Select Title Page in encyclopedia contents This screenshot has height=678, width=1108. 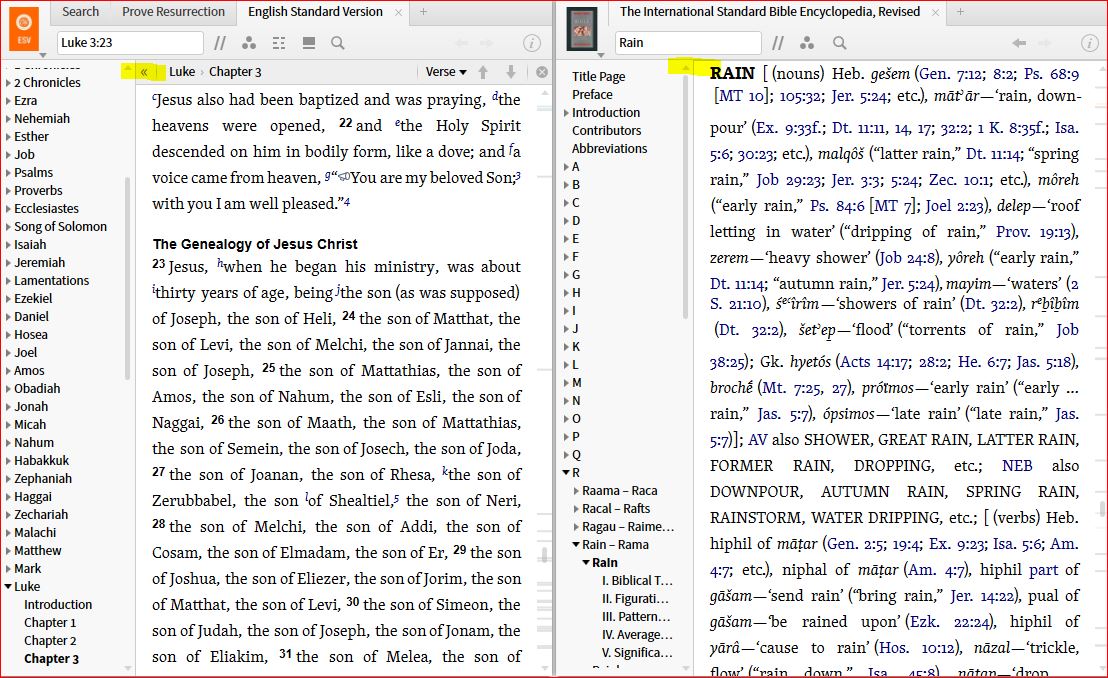tap(598, 77)
